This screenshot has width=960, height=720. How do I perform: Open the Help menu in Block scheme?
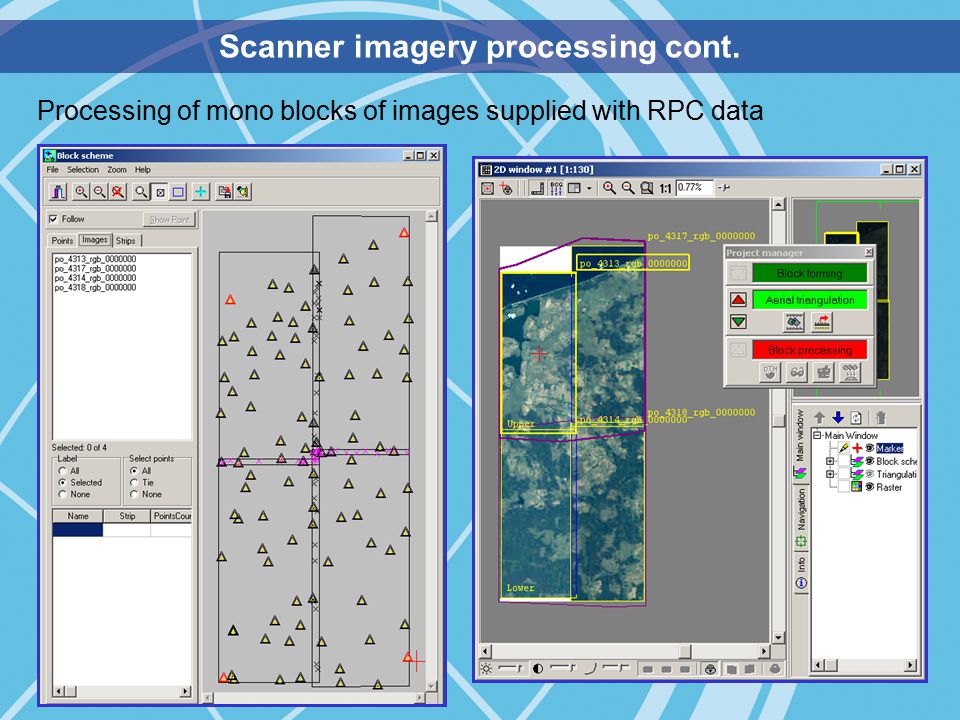143,170
